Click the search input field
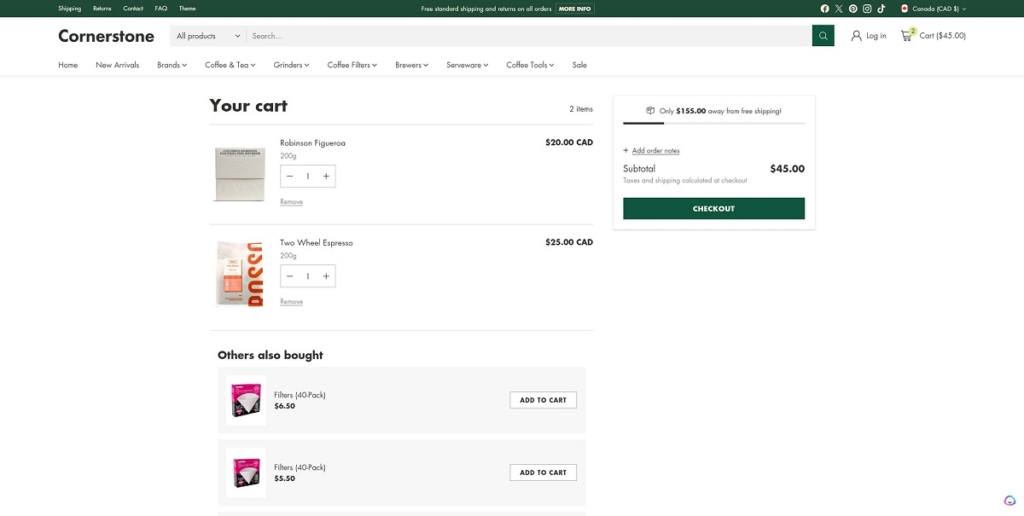 (x=528, y=36)
